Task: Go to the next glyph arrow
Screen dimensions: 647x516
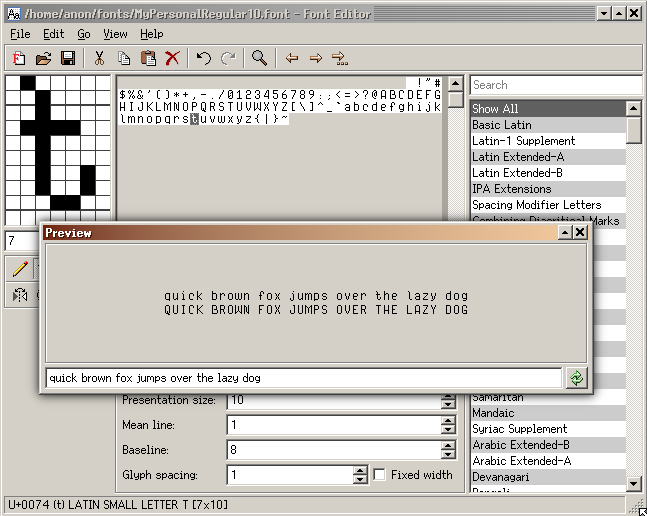Action: point(315,59)
